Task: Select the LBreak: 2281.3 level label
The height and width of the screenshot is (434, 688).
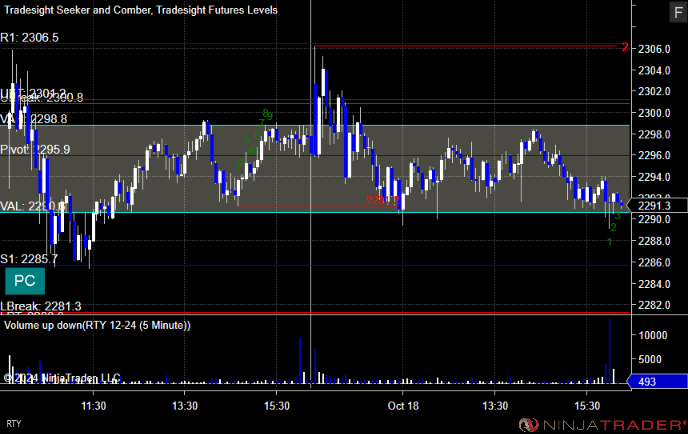Action: click(41, 306)
